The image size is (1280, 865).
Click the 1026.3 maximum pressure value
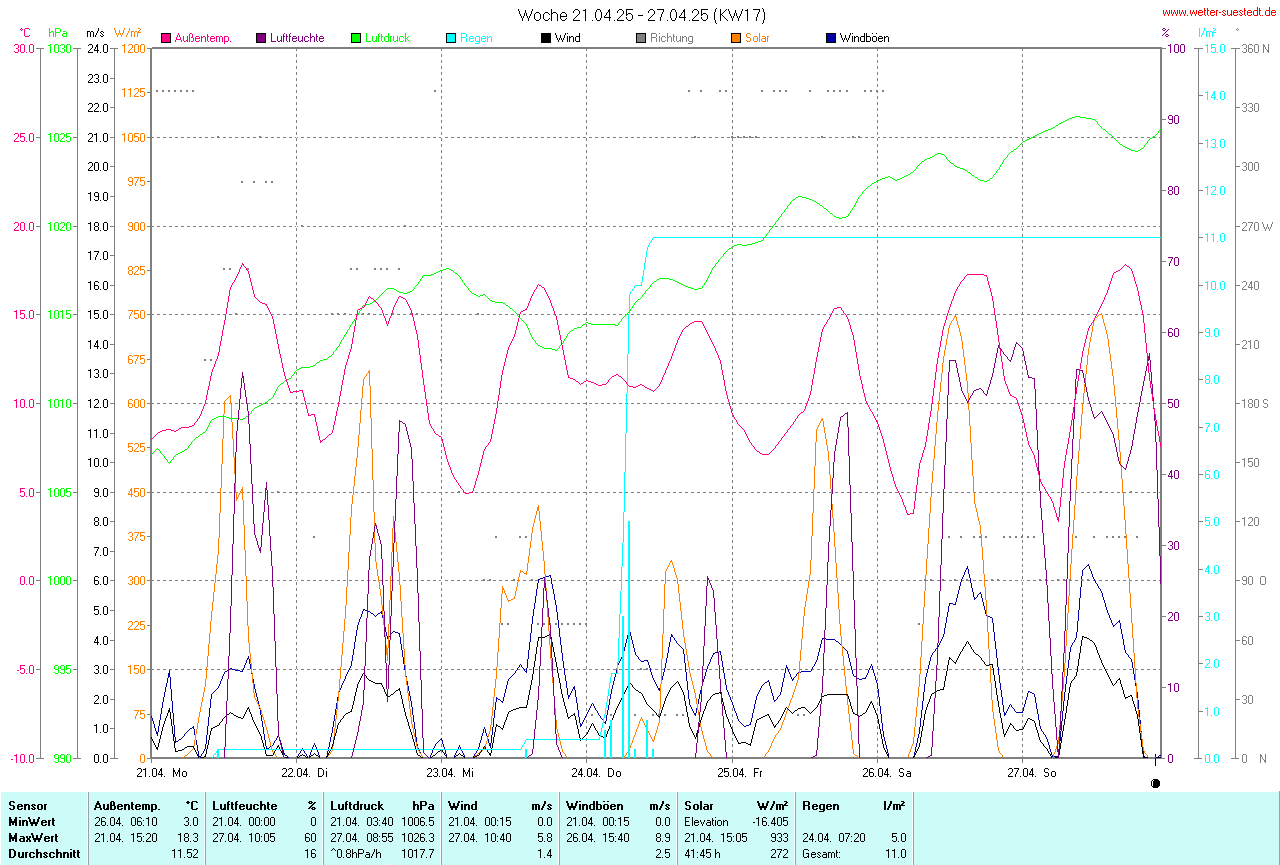point(418,838)
